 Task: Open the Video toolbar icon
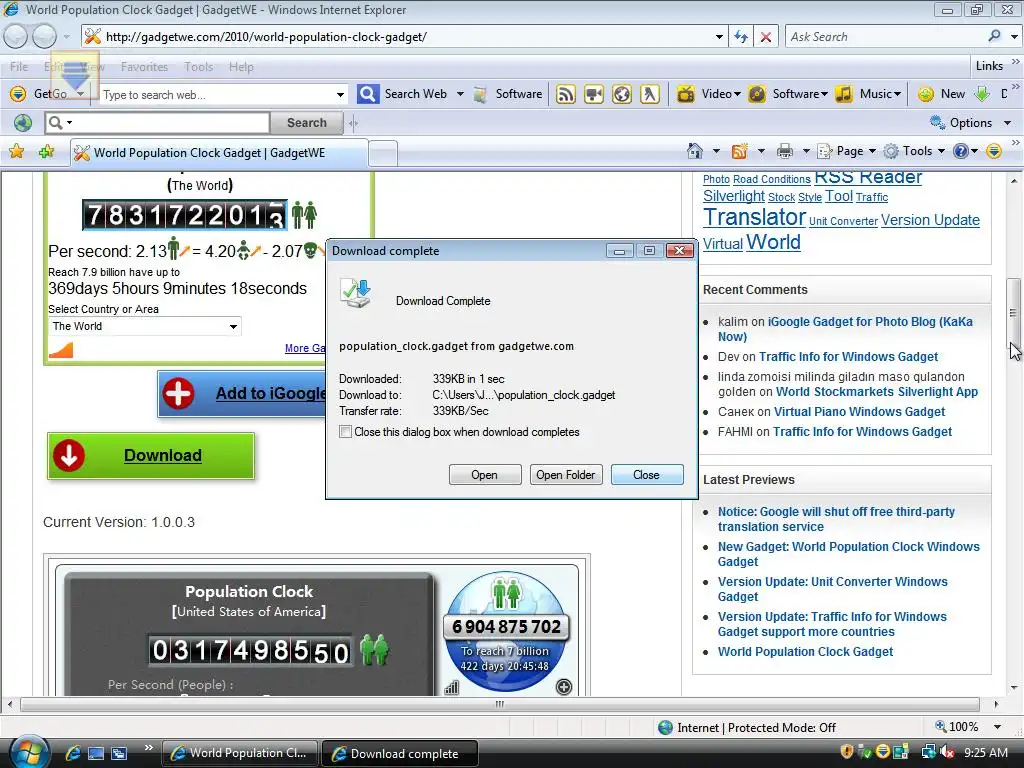[686, 94]
